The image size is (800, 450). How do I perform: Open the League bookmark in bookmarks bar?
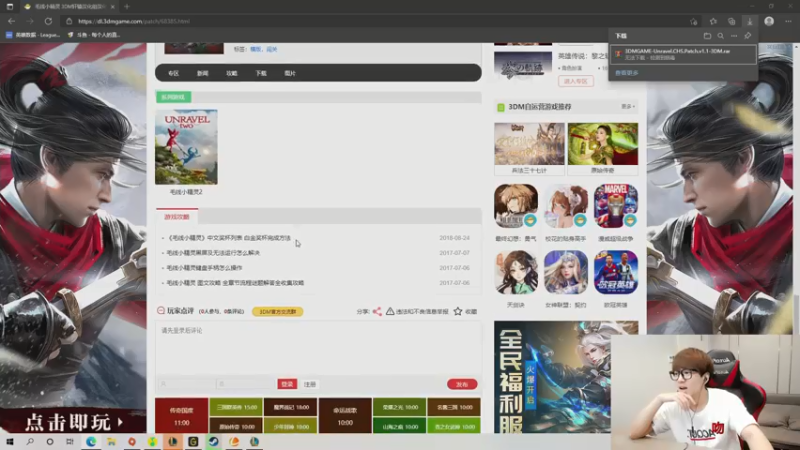point(33,35)
